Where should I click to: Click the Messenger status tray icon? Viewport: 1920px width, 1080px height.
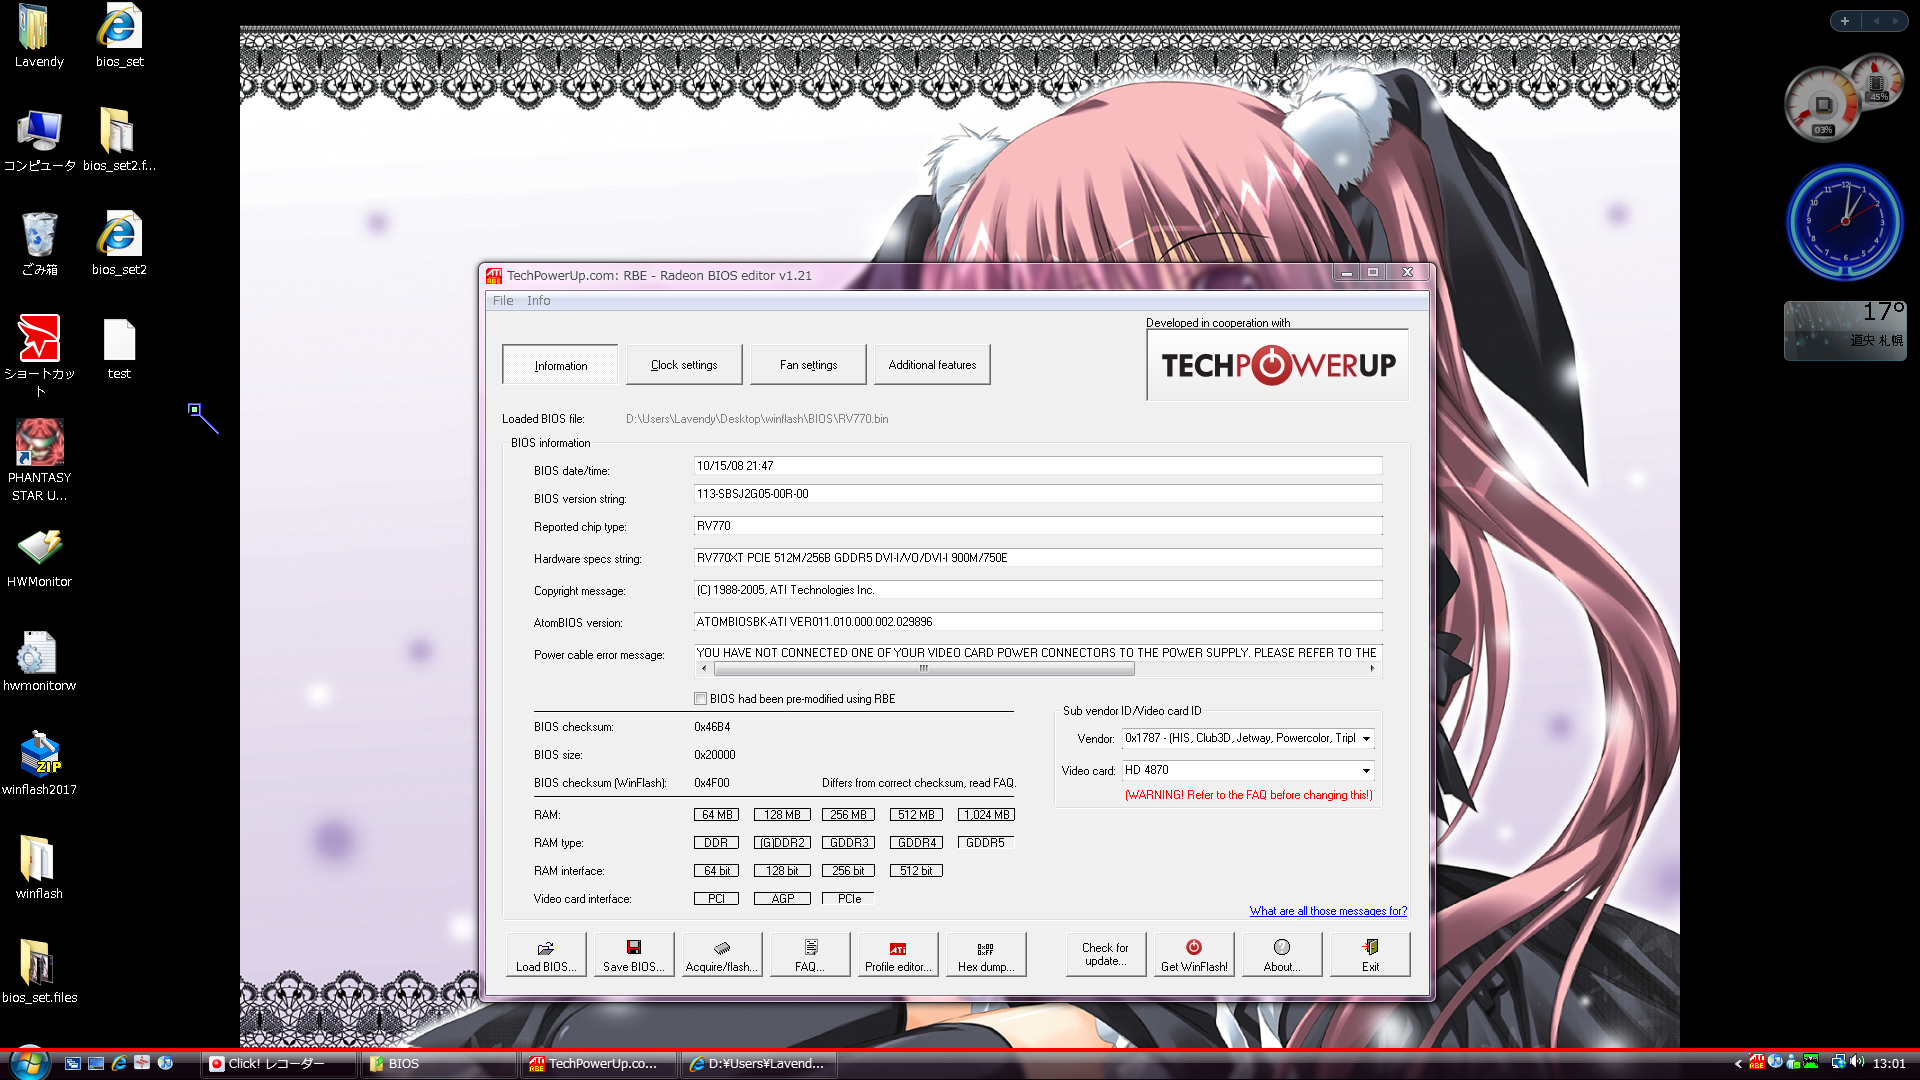click(x=1793, y=1063)
